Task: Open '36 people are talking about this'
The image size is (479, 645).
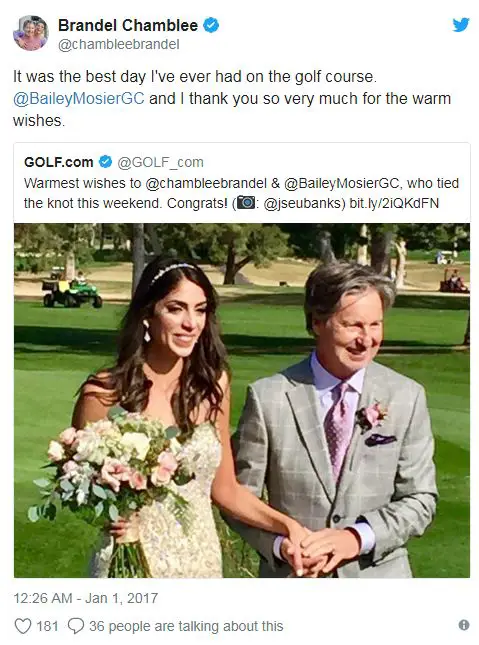Action: 186,626
